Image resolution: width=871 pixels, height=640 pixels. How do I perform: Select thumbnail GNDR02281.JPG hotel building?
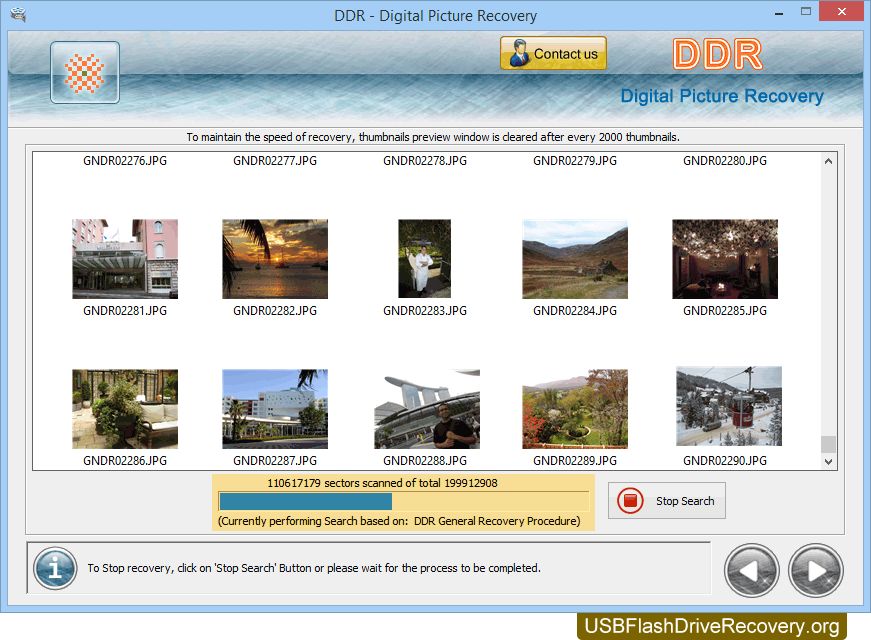[x=125, y=259]
